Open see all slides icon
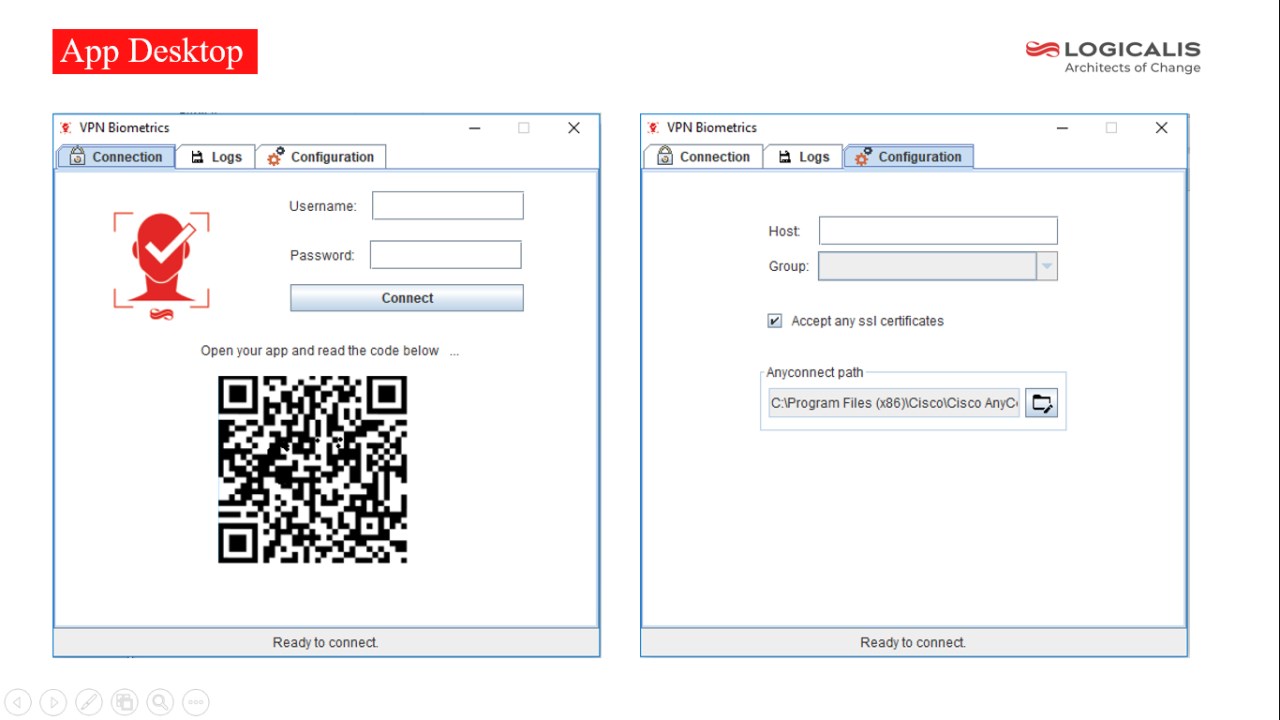 pos(125,702)
